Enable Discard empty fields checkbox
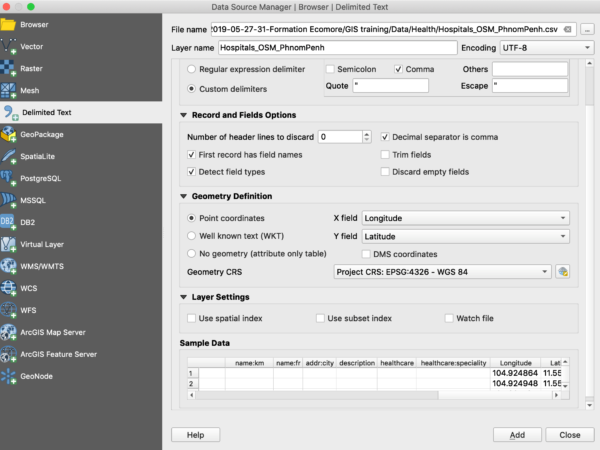 click(x=385, y=172)
